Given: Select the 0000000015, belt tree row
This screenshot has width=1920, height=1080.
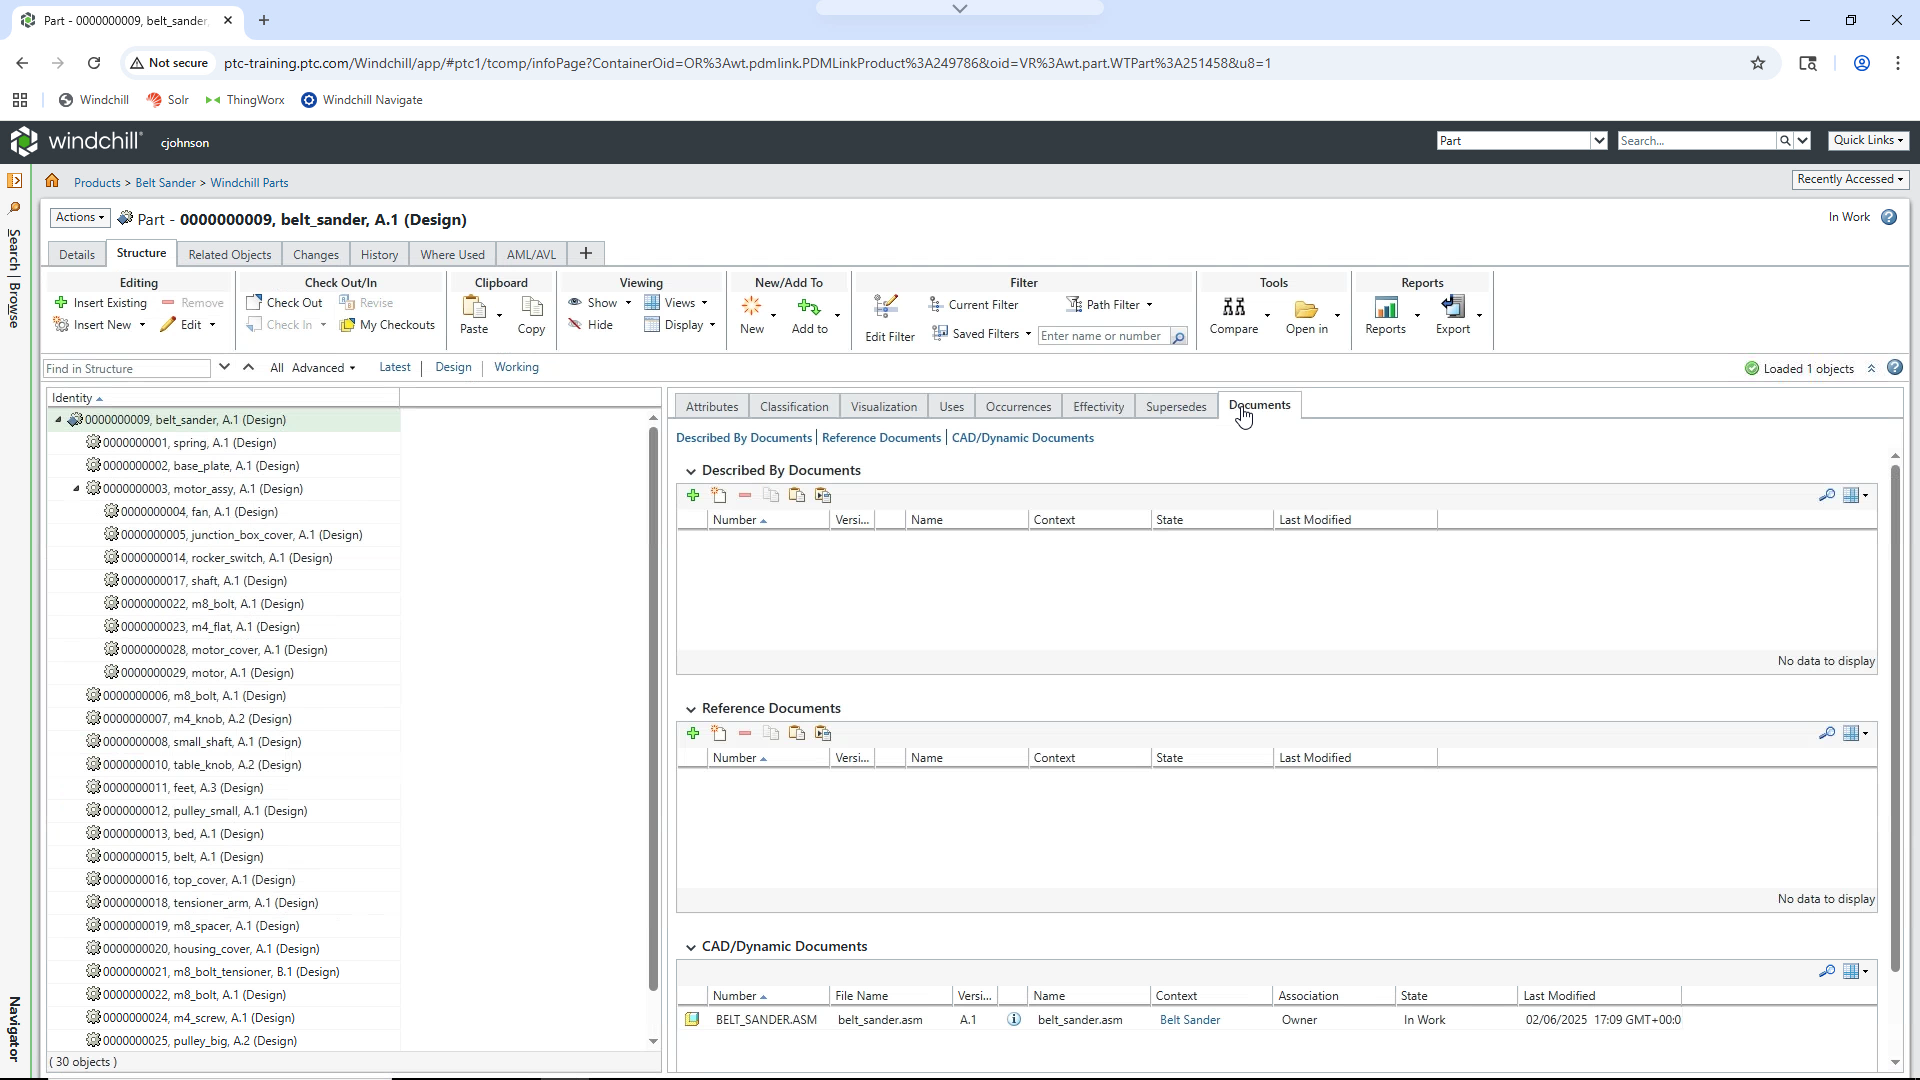Looking at the screenshot, I should 225,857.
